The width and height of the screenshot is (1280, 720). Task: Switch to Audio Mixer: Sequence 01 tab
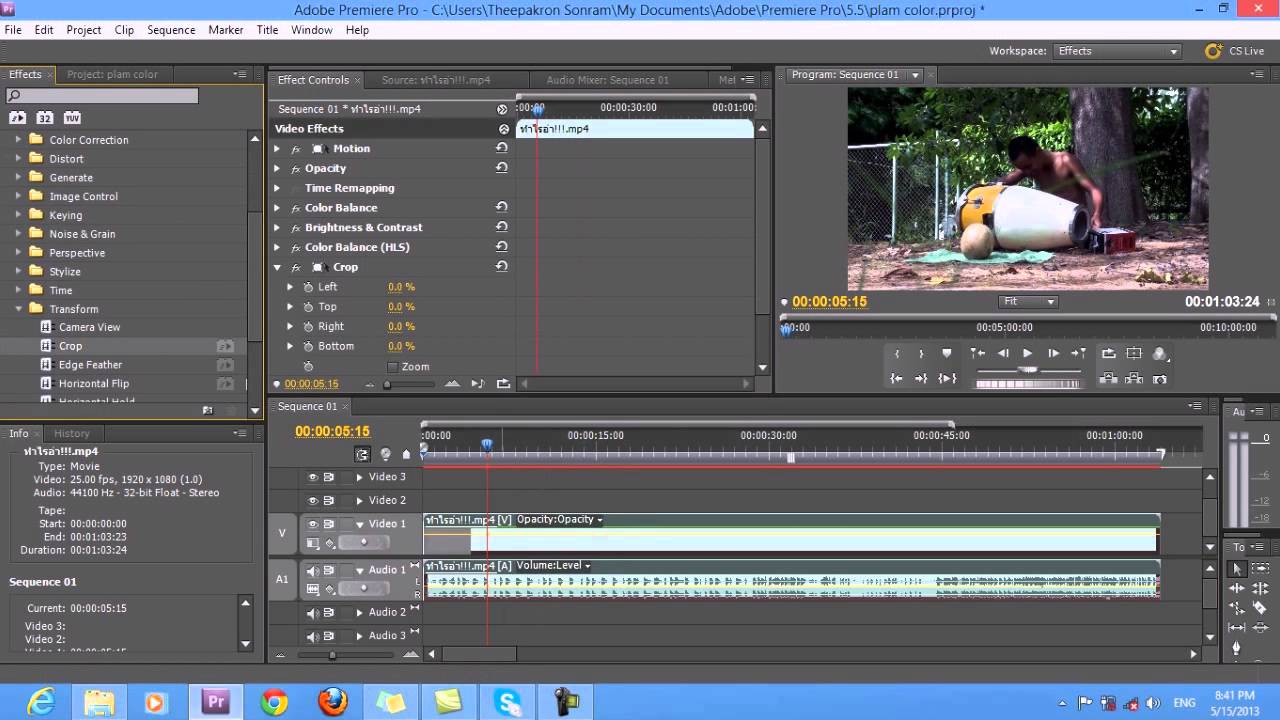tap(607, 80)
